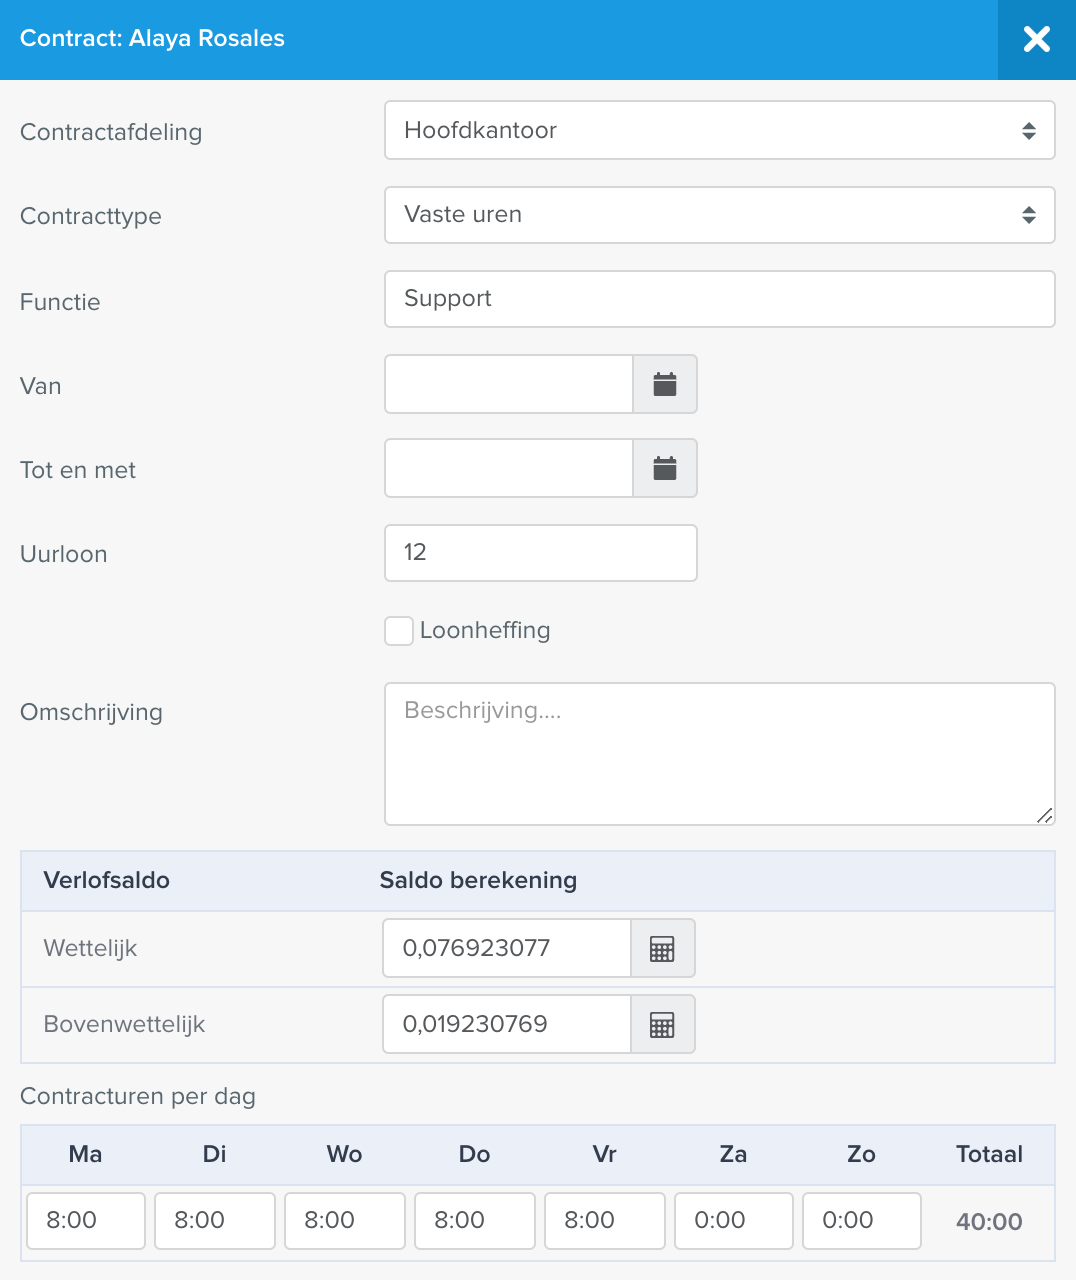Open the calendar picker for Van date

click(665, 384)
